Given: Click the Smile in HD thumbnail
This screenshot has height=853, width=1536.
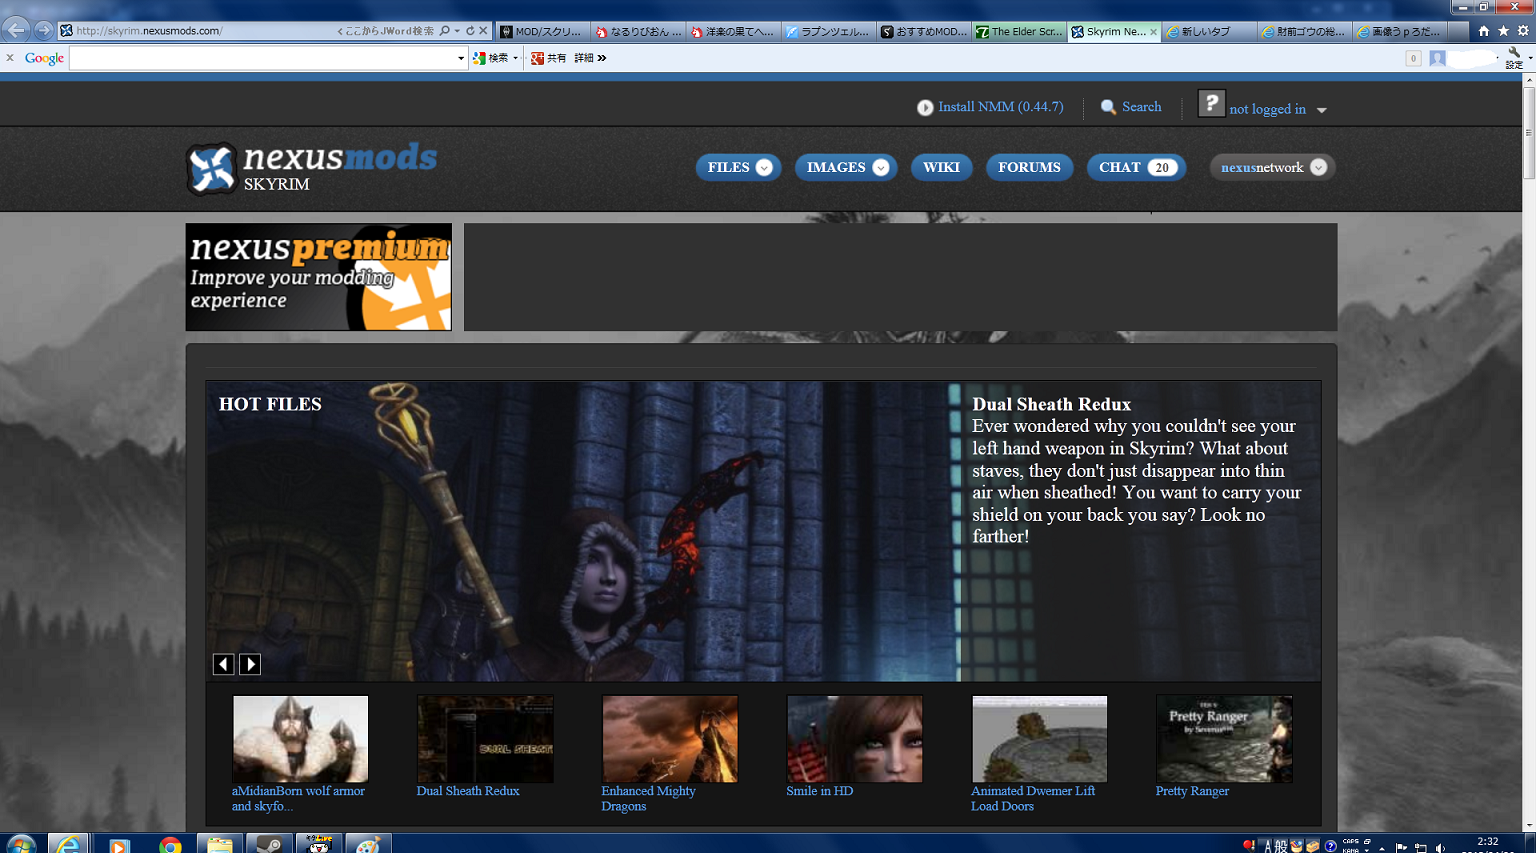Looking at the screenshot, I should pyautogui.click(x=855, y=739).
